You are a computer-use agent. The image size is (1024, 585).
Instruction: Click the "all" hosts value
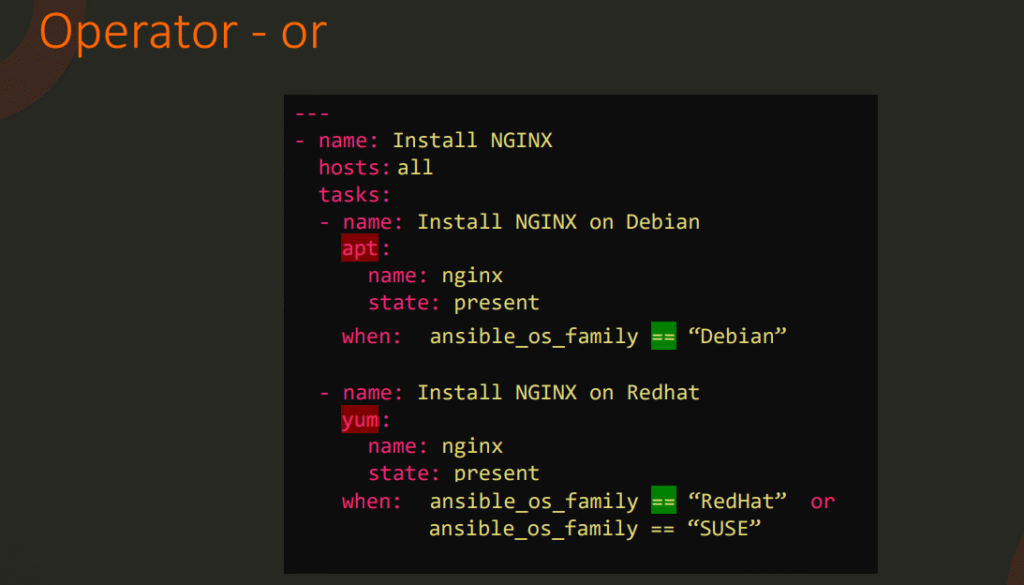pyautogui.click(x=415, y=167)
